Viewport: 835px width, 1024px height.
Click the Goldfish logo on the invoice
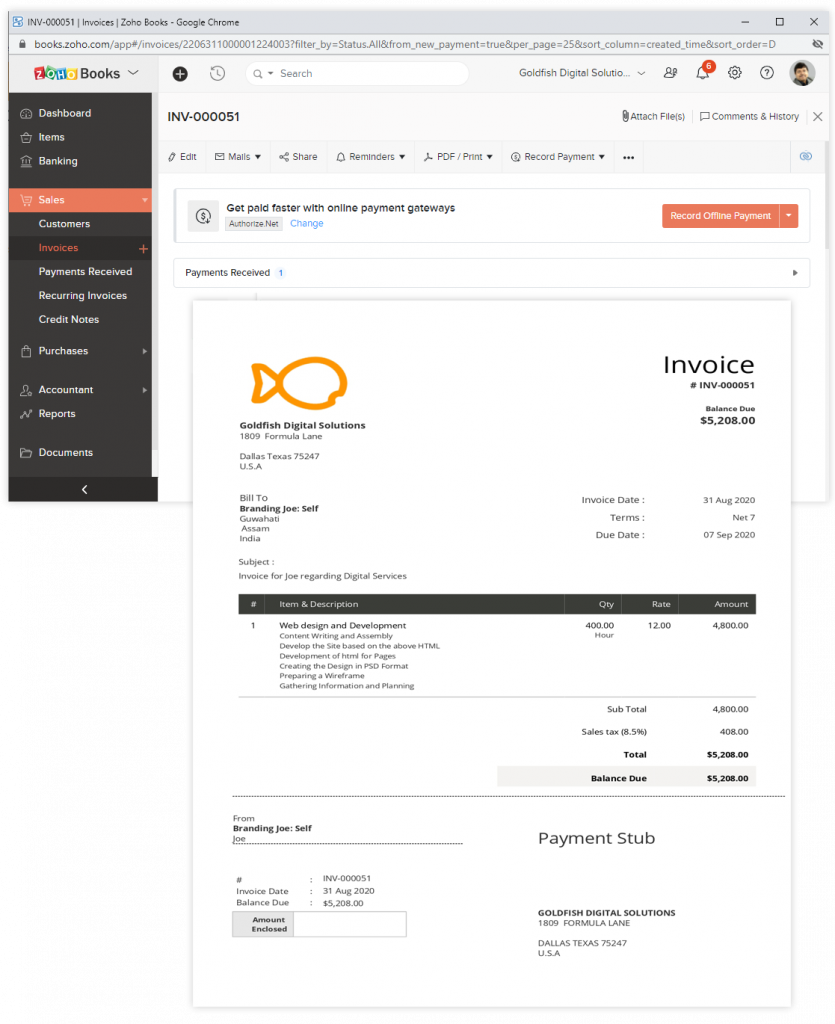[300, 383]
